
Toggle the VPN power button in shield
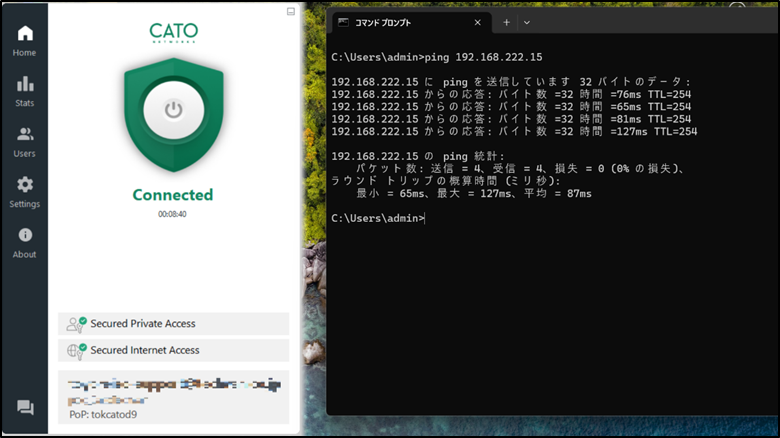pos(174,110)
